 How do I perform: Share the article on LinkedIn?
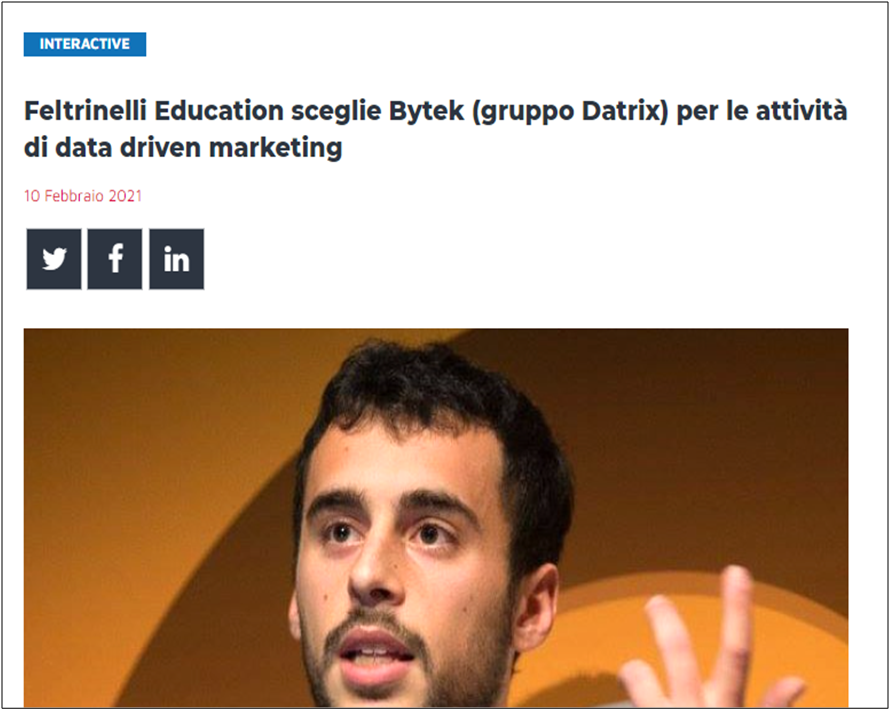(x=177, y=259)
